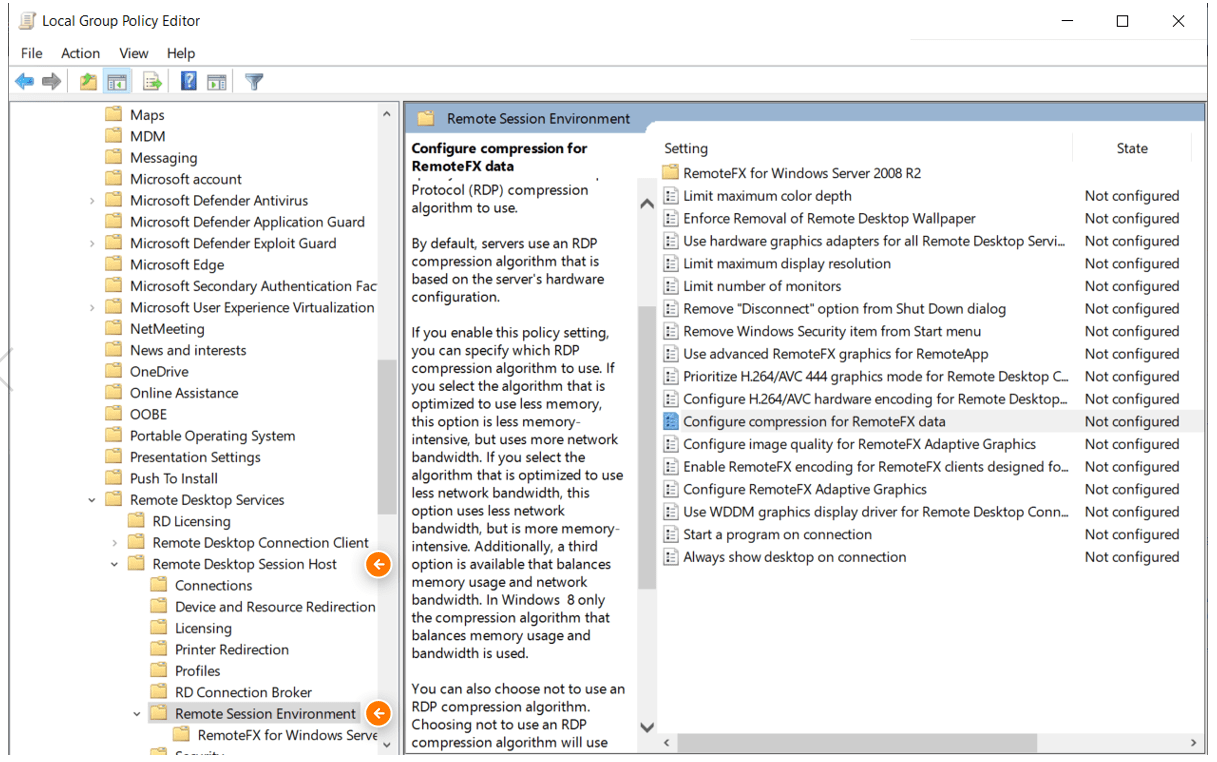Select 'Configure image quality for RemoteFX Adaptive Graphics'
The height and width of the screenshot is (762, 1217).
coord(859,444)
